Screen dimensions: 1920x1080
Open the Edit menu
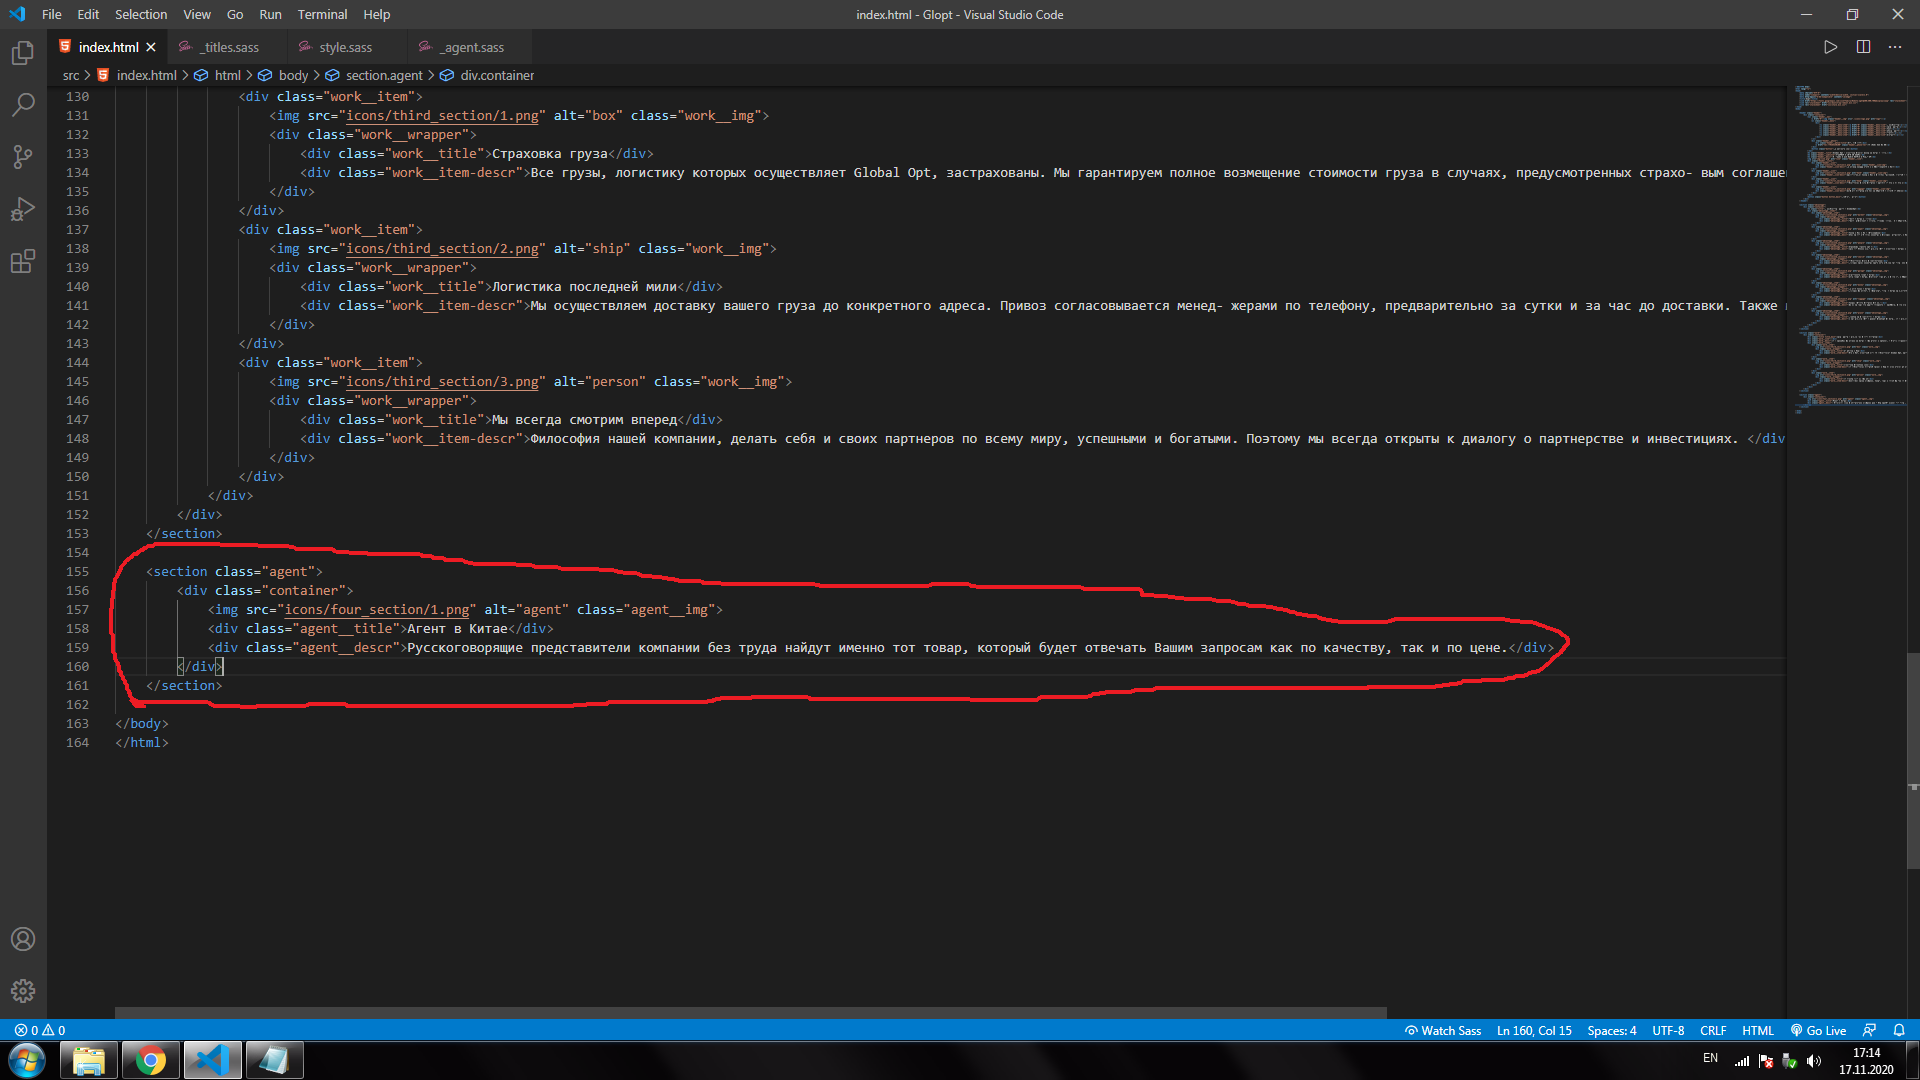(88, 14)
